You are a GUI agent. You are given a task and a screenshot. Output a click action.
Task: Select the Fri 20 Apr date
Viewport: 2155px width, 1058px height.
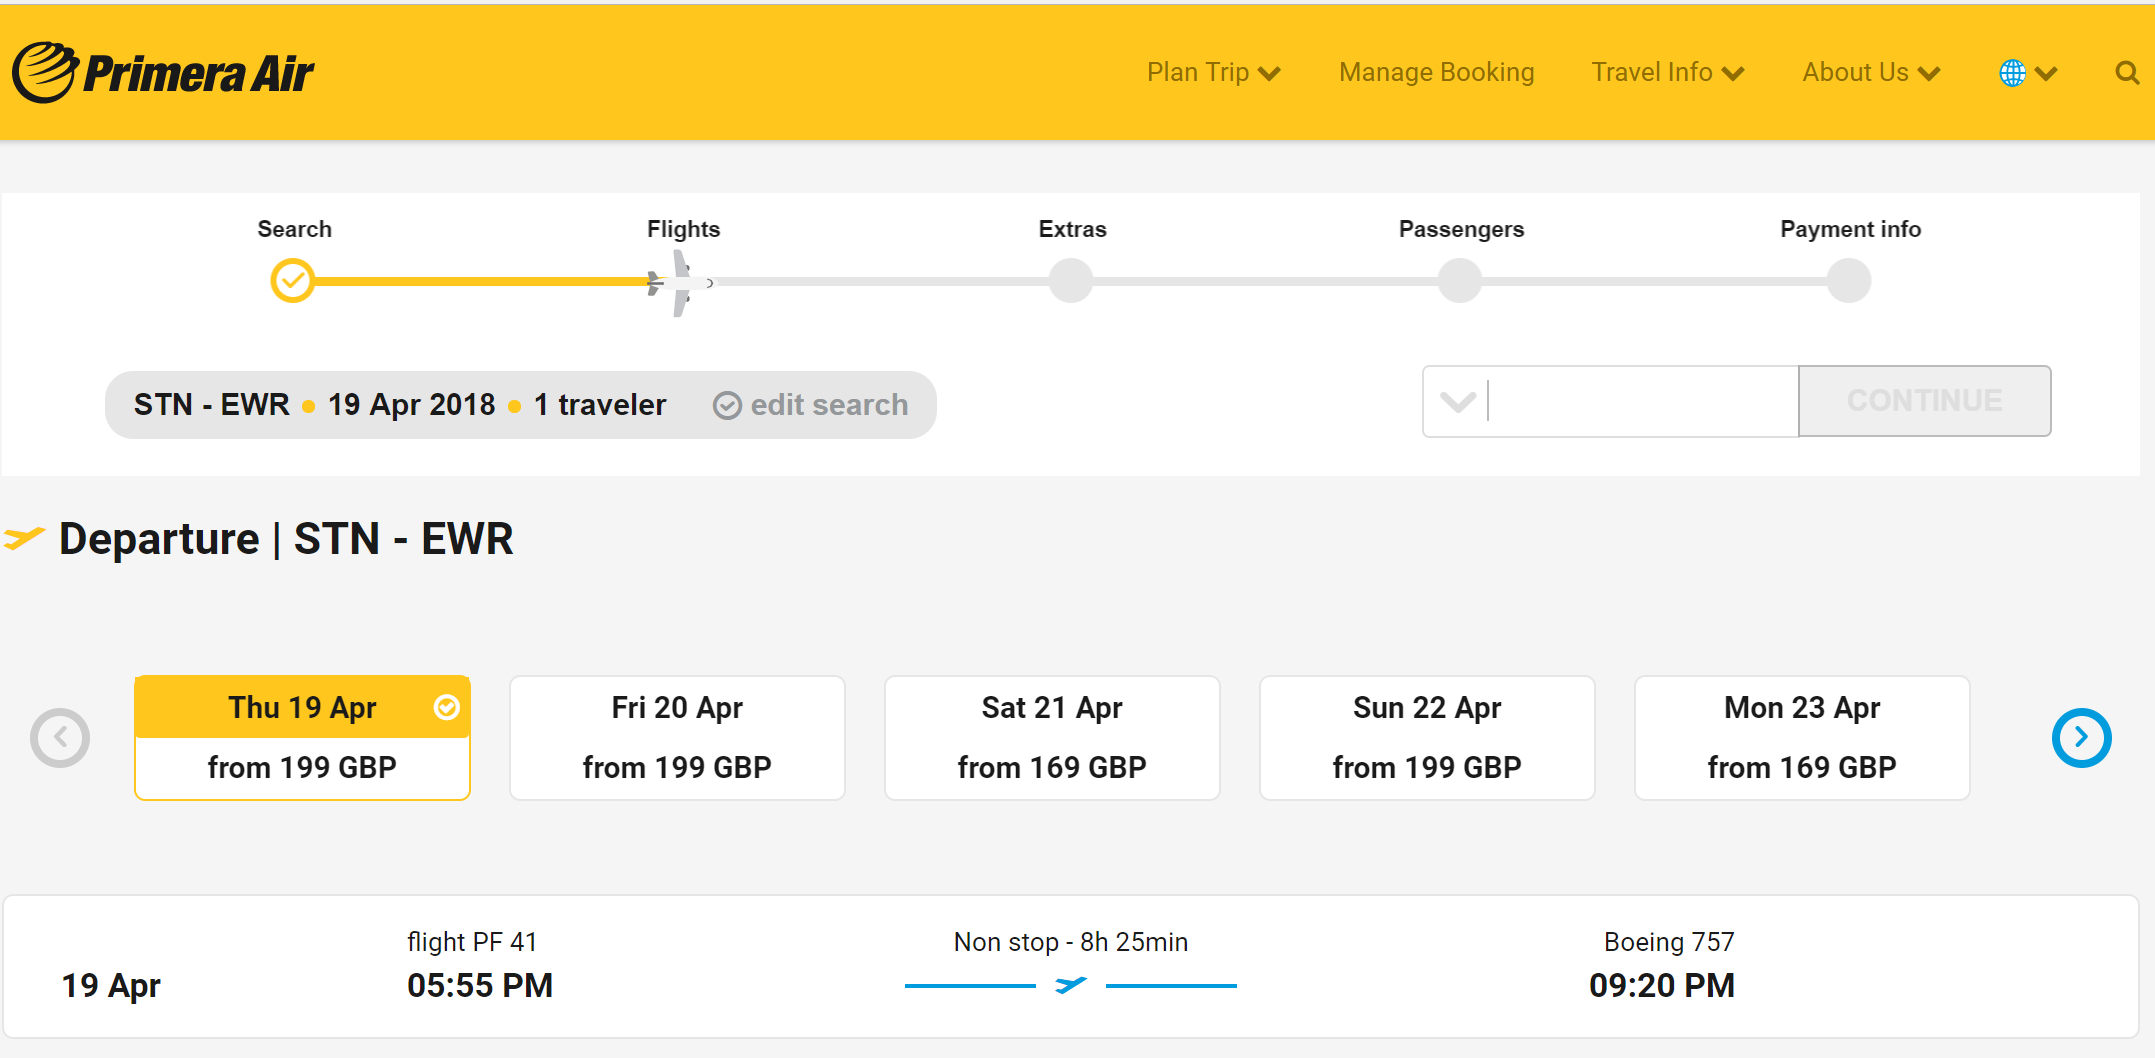(x=677, y=738)
